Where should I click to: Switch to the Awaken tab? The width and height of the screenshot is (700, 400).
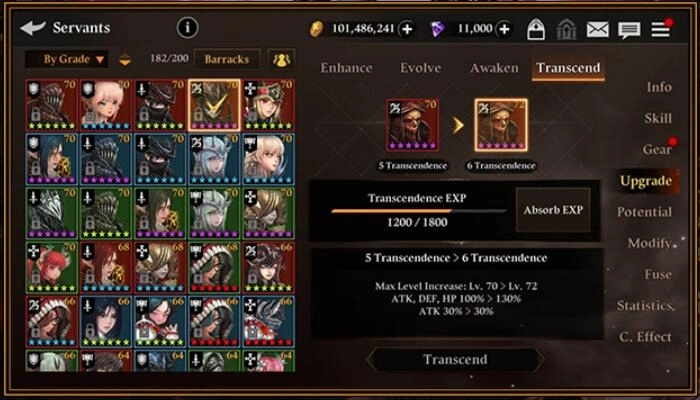coord(494,68)
